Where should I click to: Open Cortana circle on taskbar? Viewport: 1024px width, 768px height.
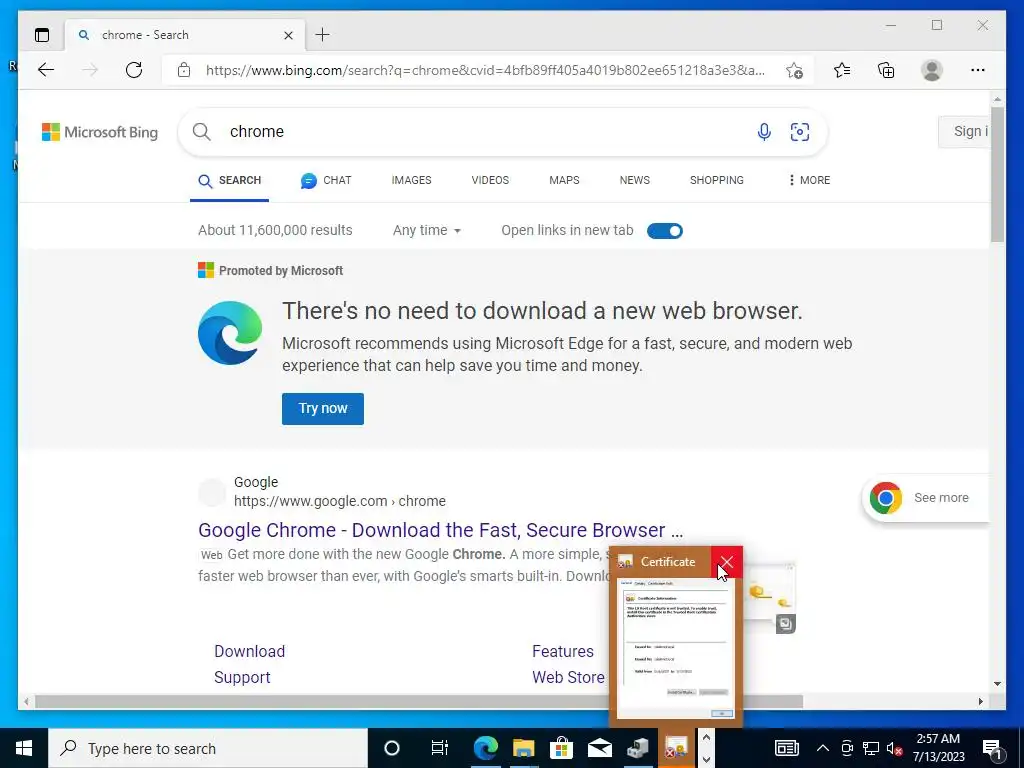pyautogui.click(x=391, y=748)
